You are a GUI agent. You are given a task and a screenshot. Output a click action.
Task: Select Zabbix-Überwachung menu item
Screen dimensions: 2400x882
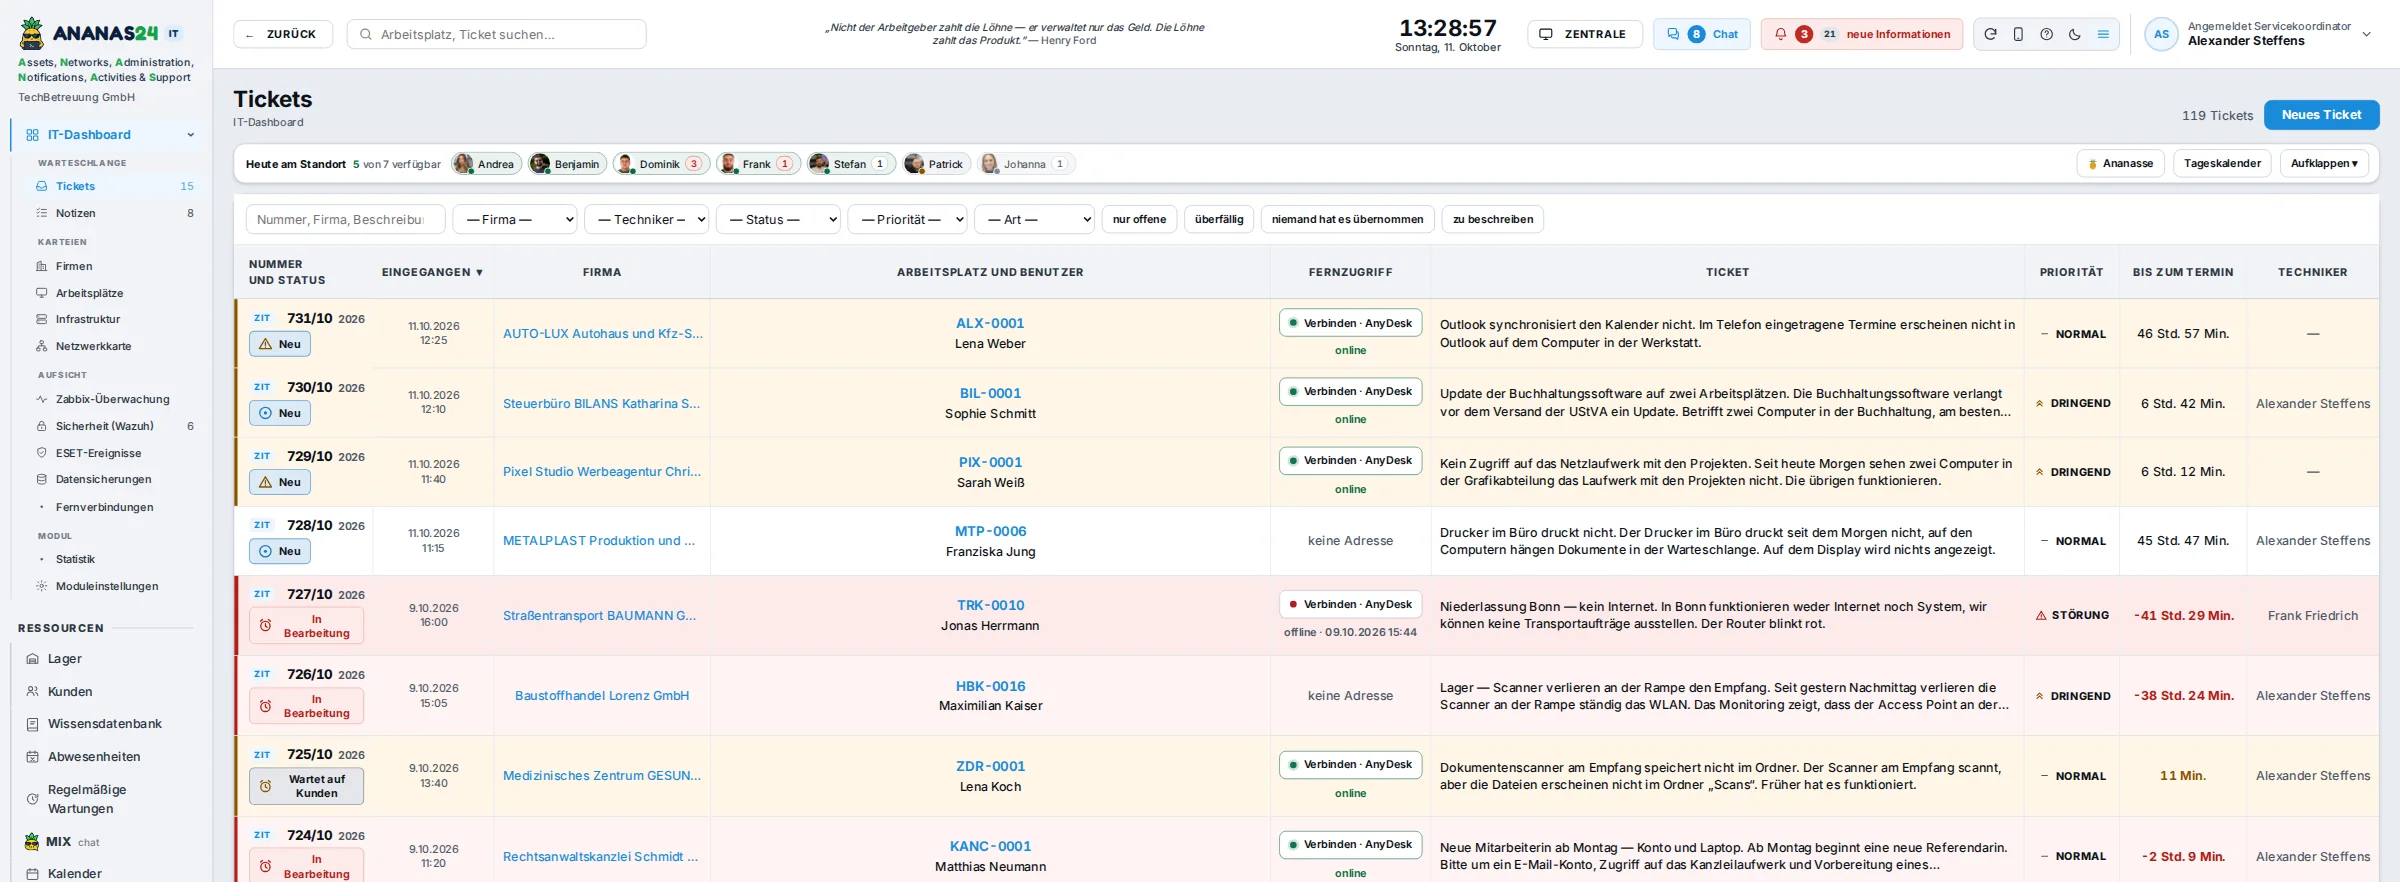[x=113, y=399]
